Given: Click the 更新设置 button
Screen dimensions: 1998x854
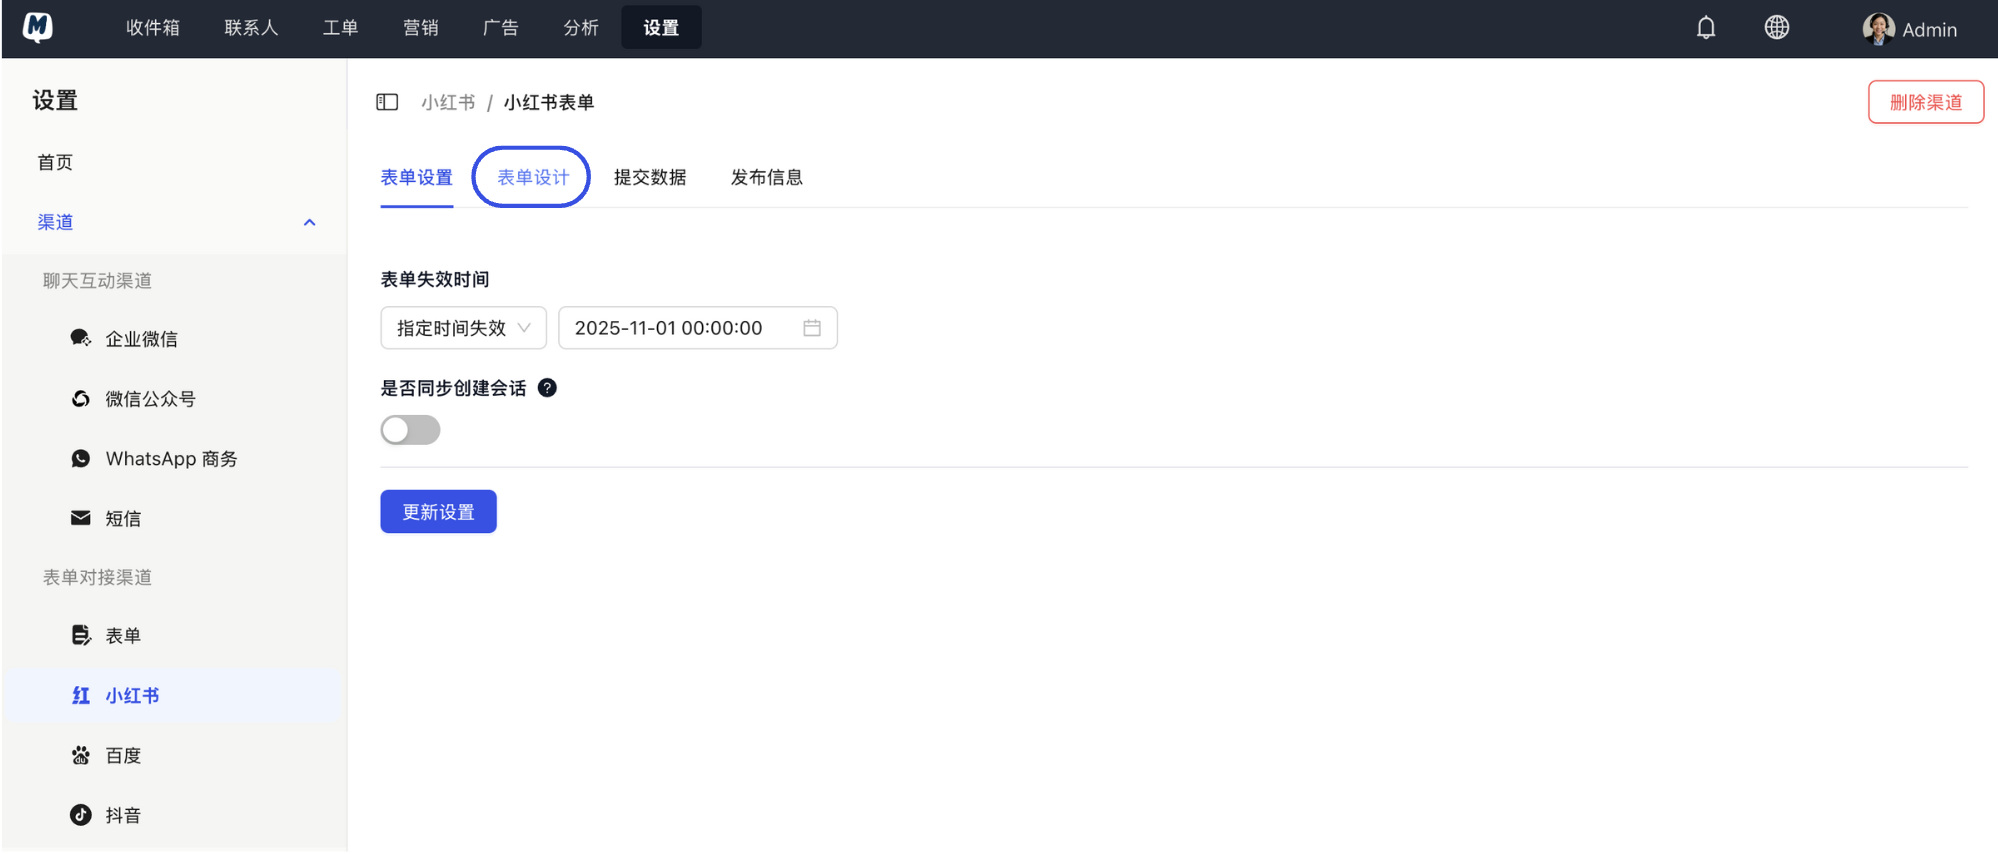Looking at the screenshot, I should [438, 512].
